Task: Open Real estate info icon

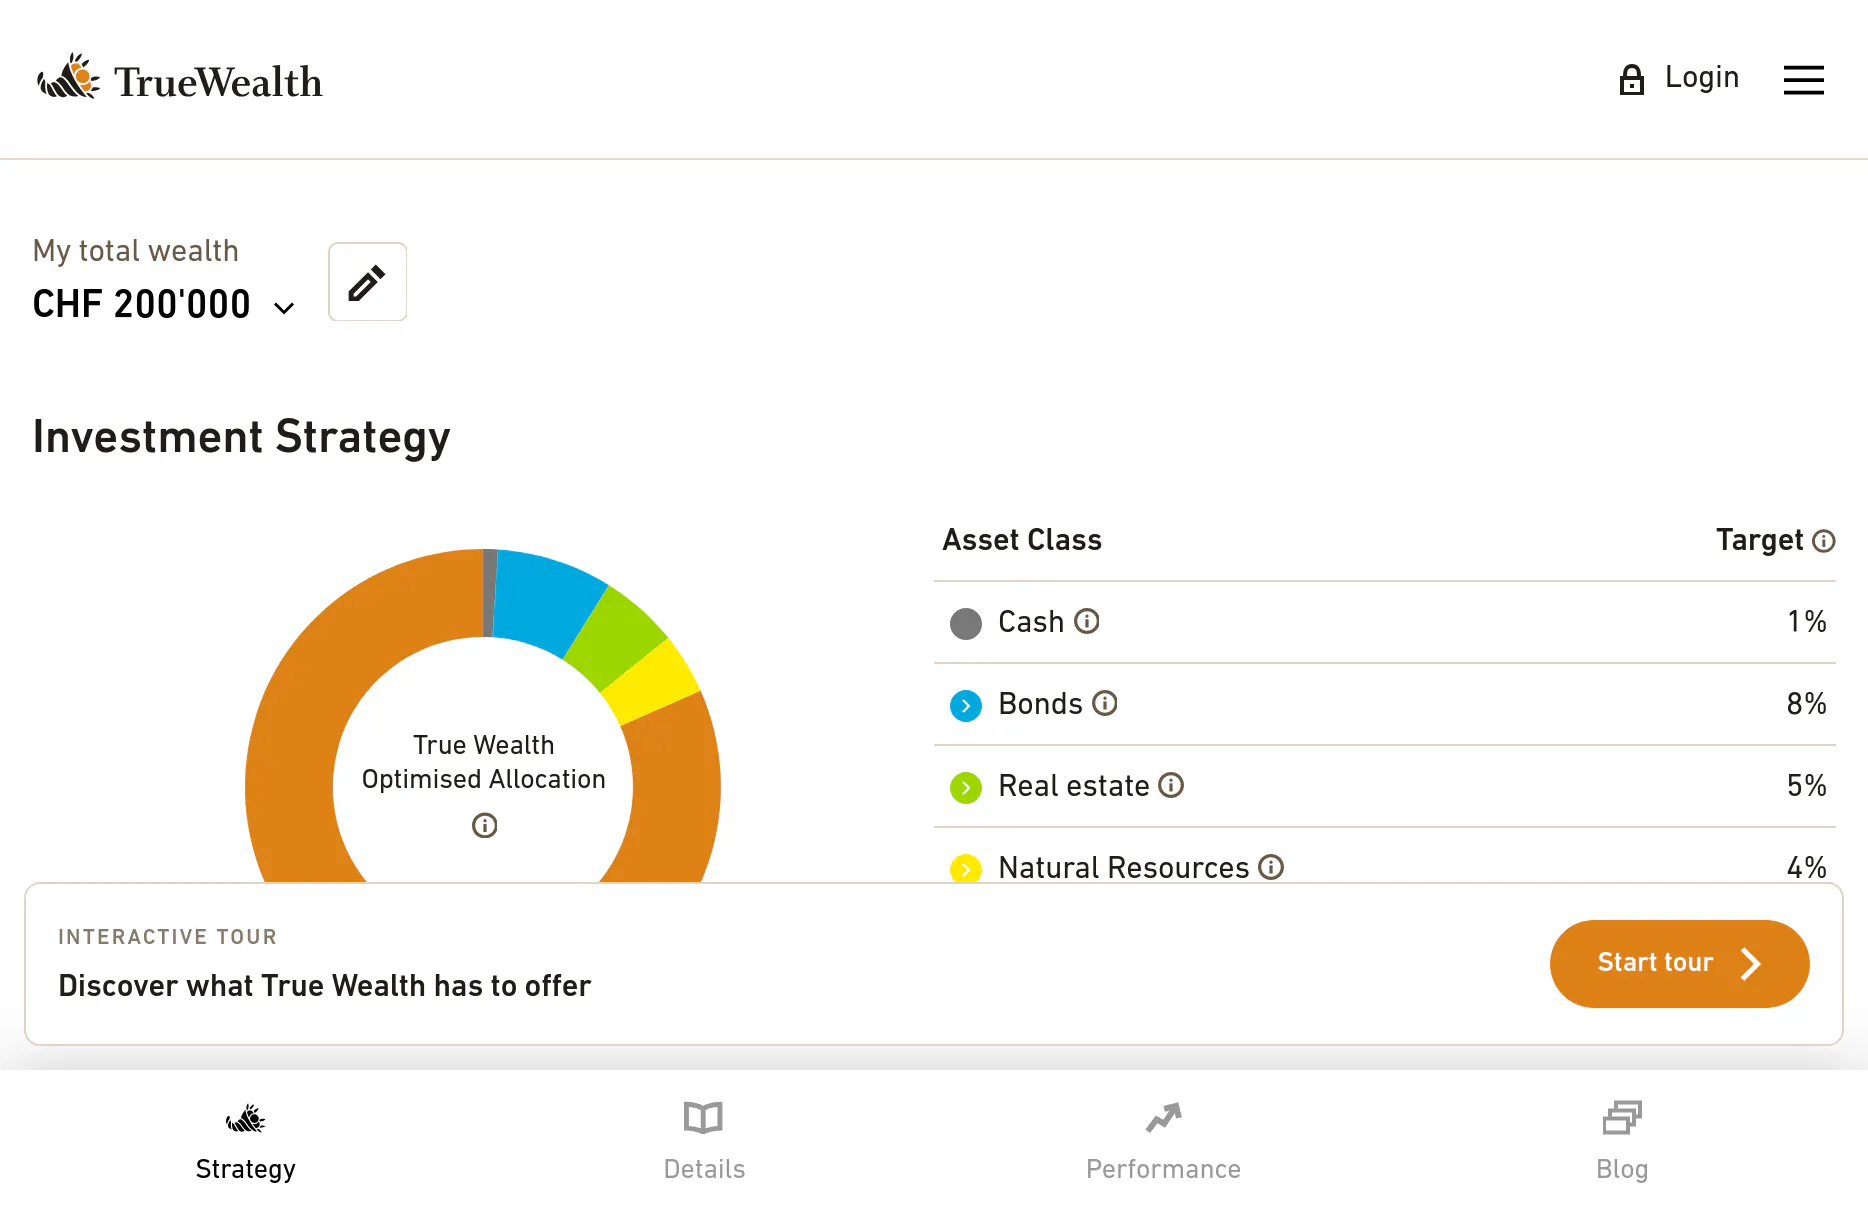Action: click(x=1171, y=785)
